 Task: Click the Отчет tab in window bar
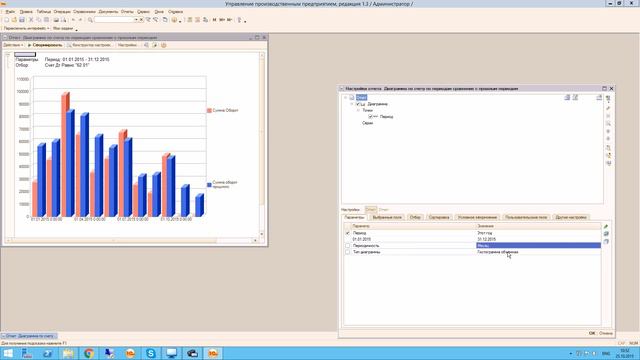click(29, 336)
